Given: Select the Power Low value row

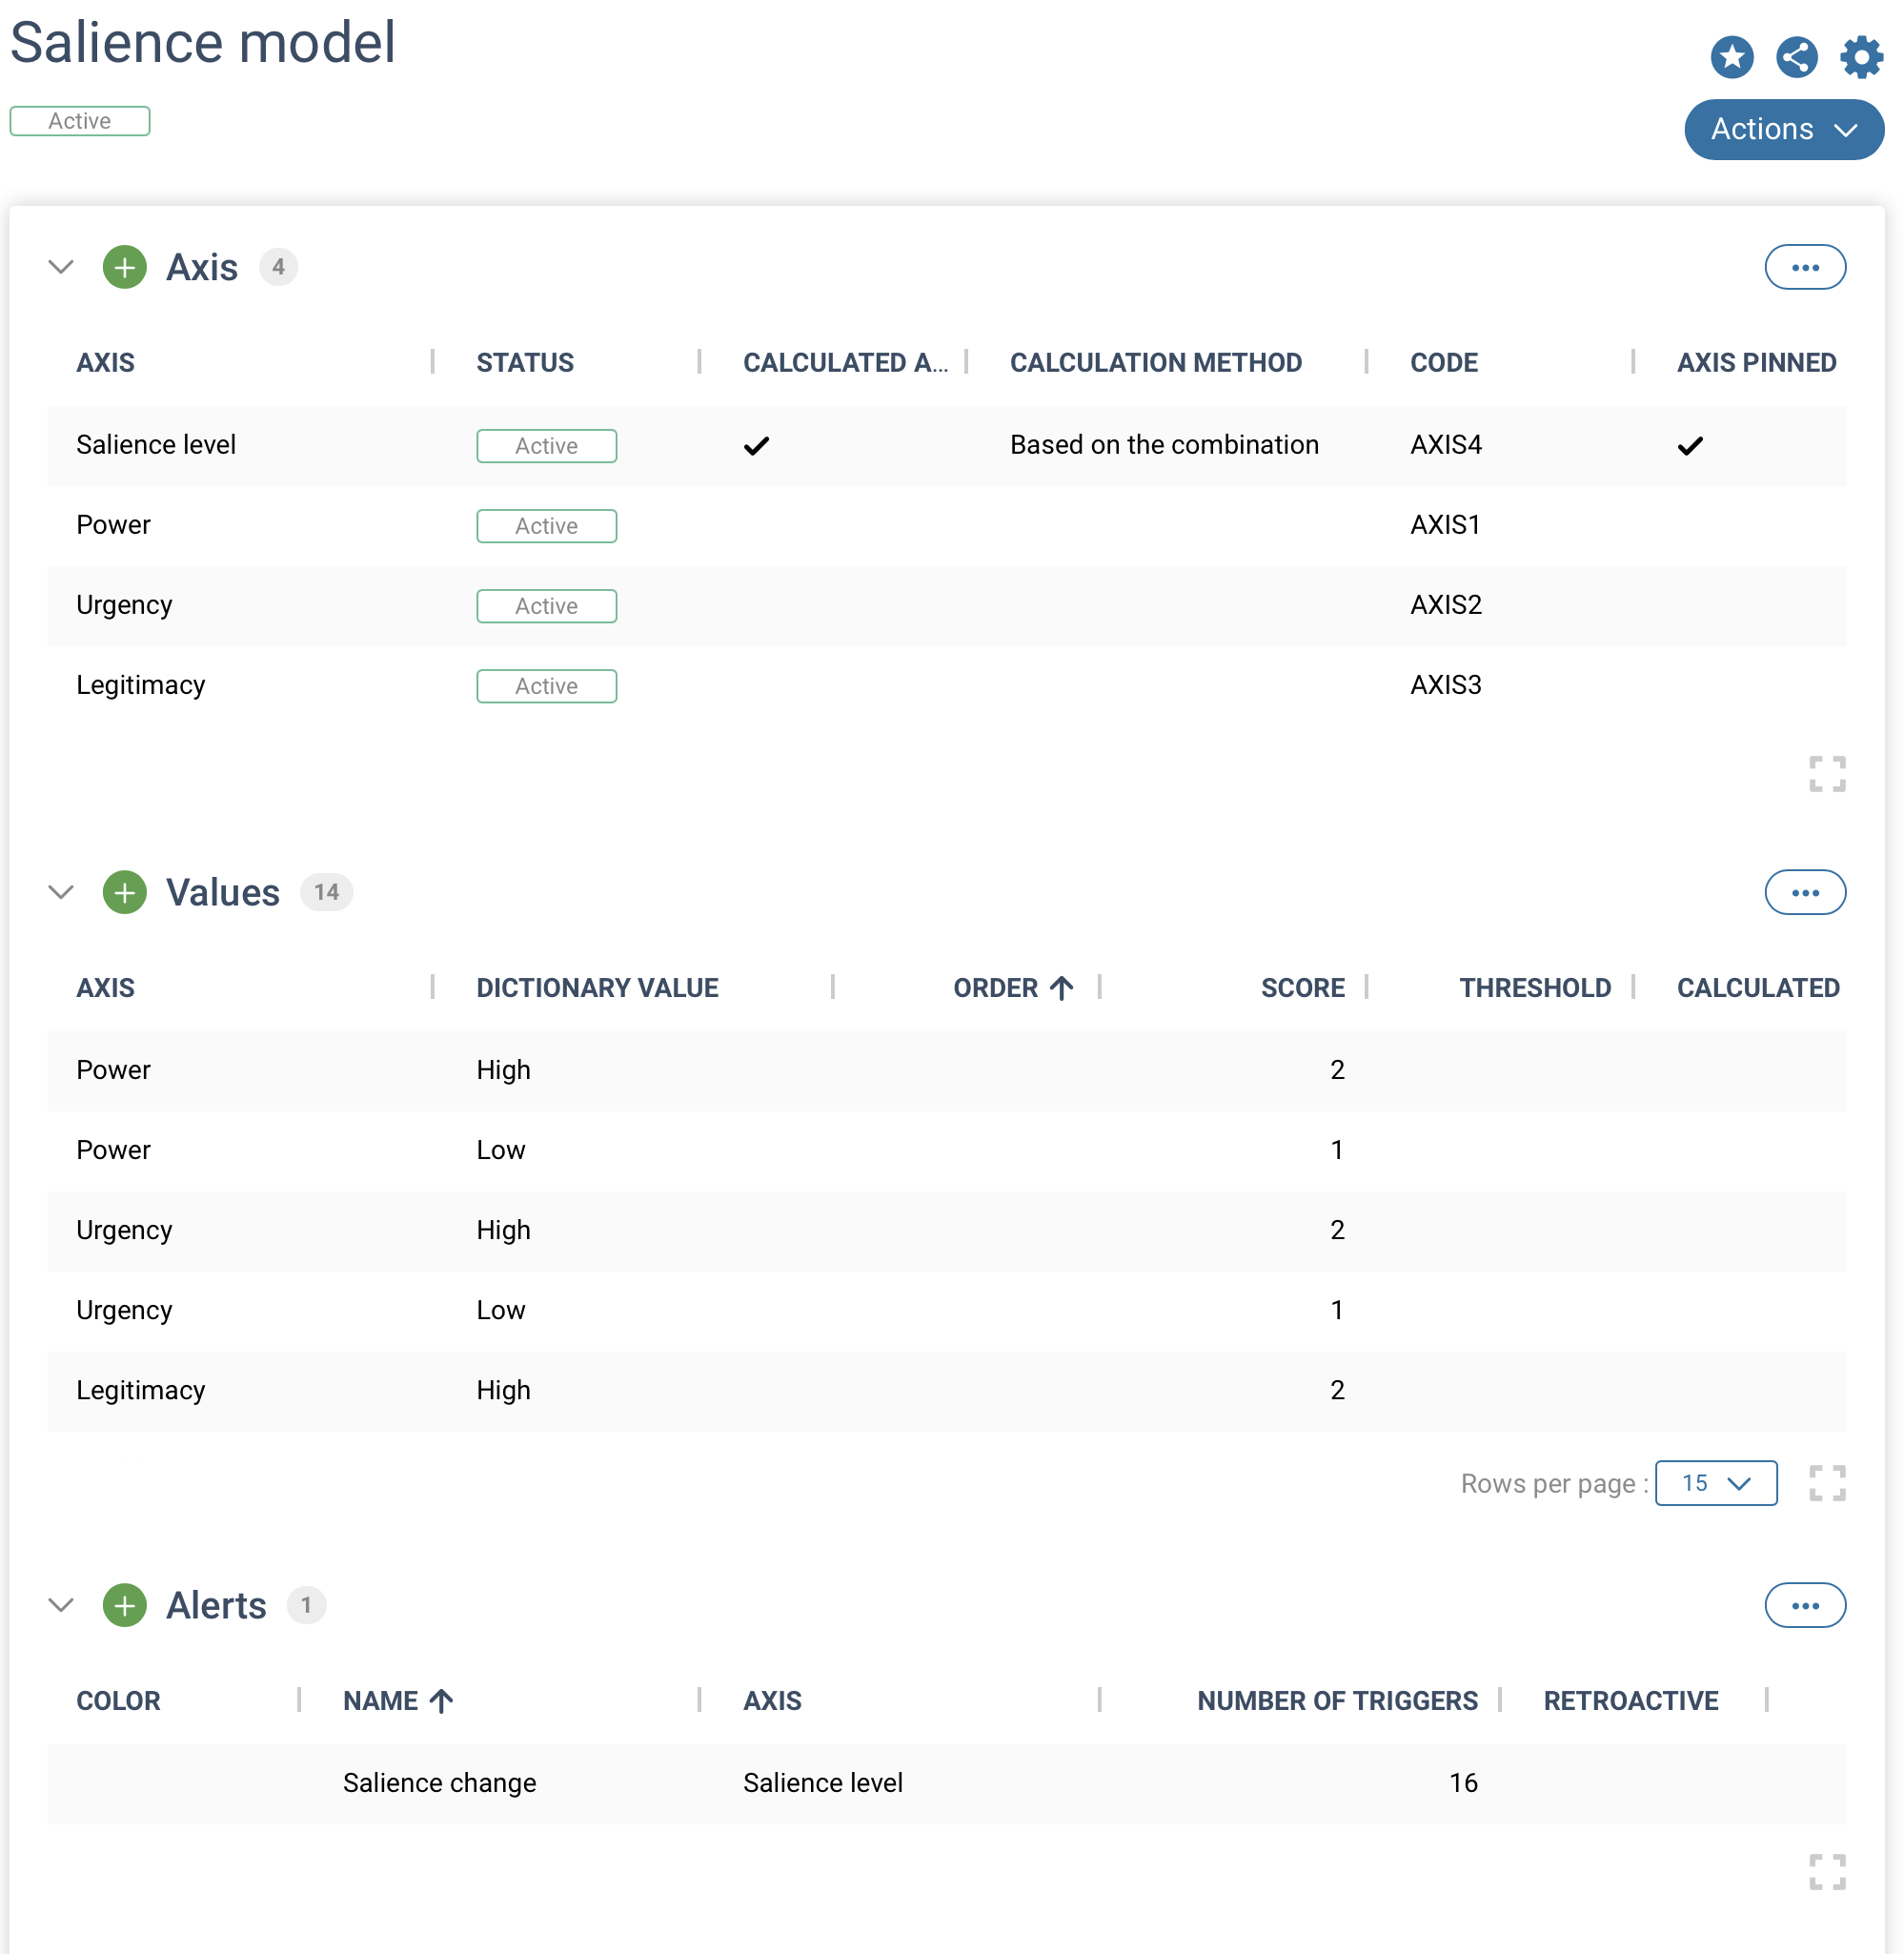Looking at the screenshot, I should pyautogui.click(x=947, y=1150).
